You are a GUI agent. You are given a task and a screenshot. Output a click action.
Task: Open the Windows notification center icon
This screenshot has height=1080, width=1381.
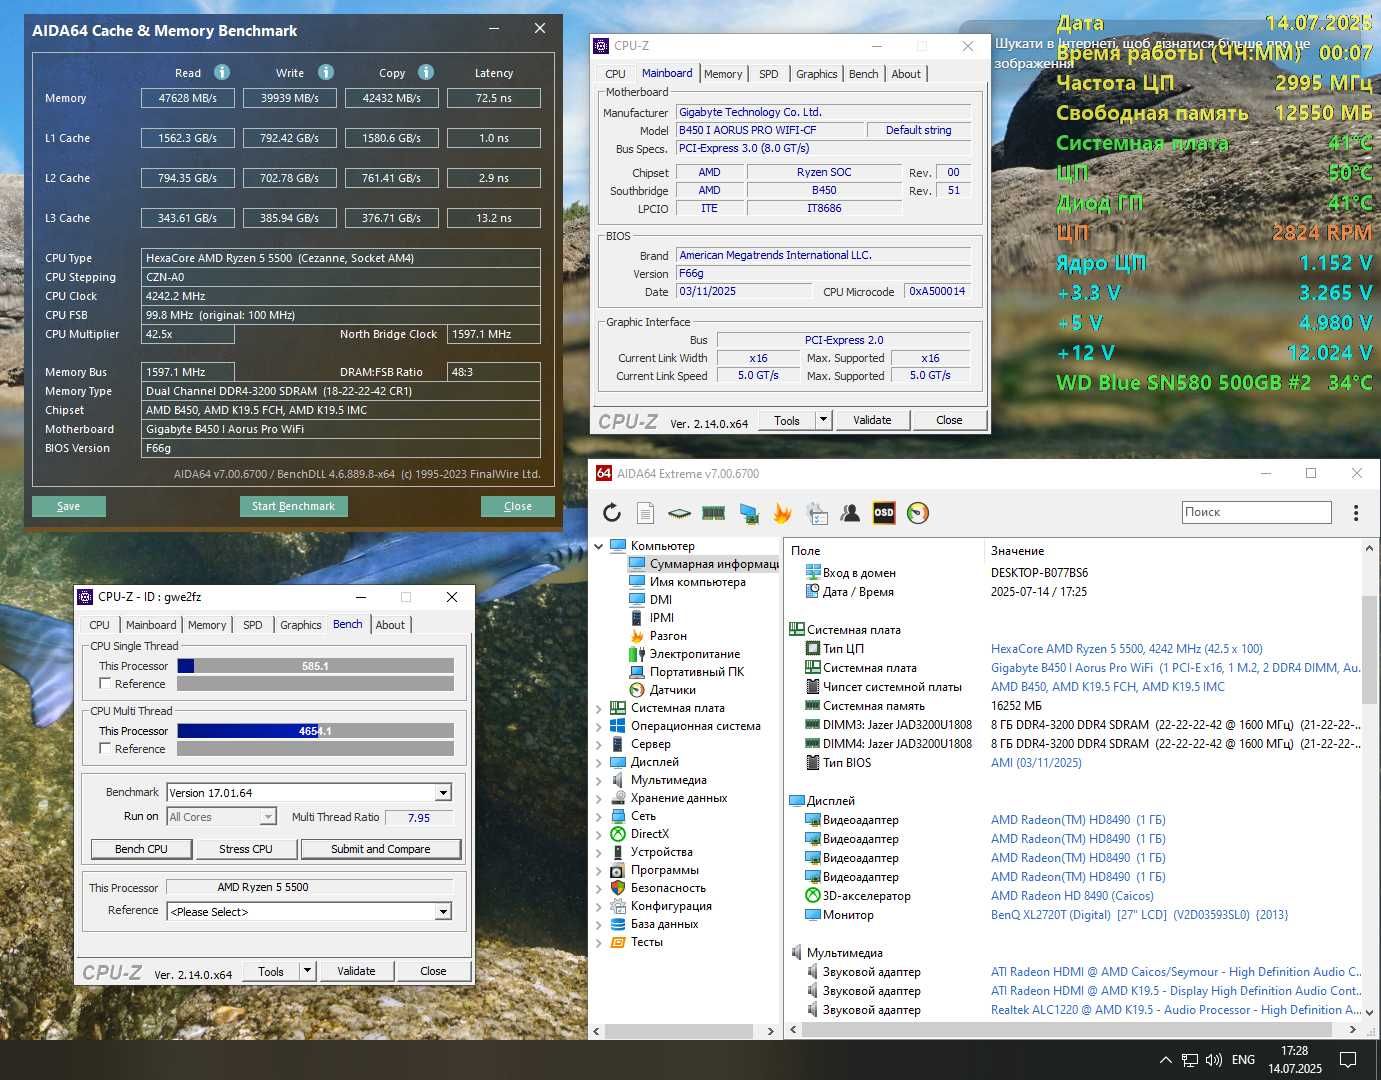[1348, 1059]
